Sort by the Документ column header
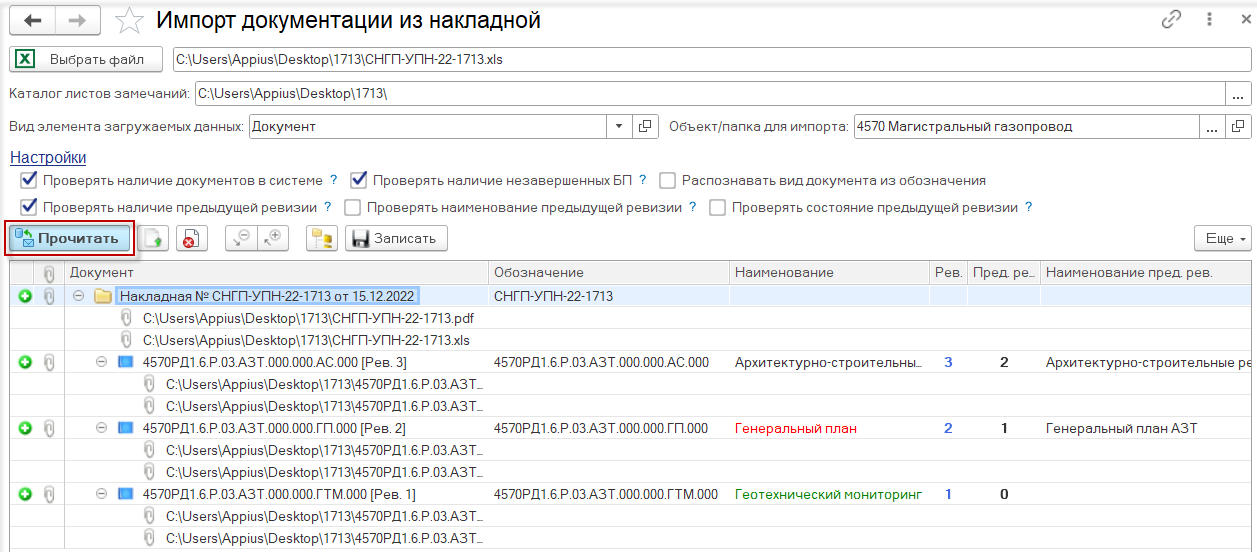 pyautogui.click(x=277, y=273)
